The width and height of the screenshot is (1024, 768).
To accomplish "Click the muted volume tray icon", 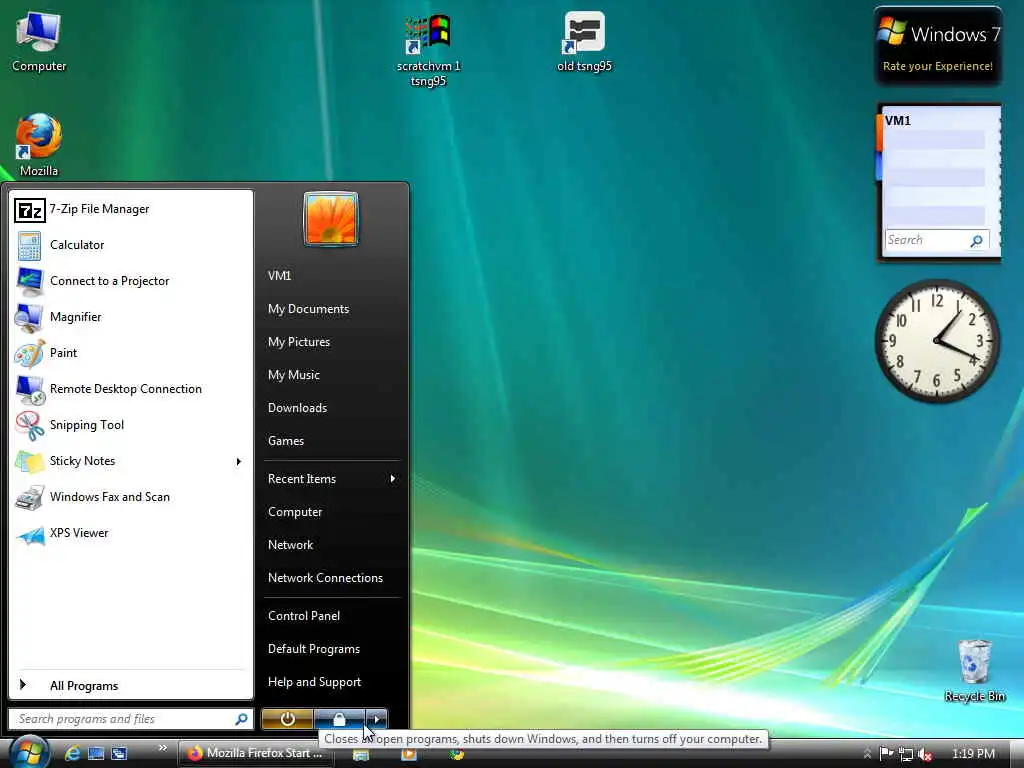I will point(925,754).
